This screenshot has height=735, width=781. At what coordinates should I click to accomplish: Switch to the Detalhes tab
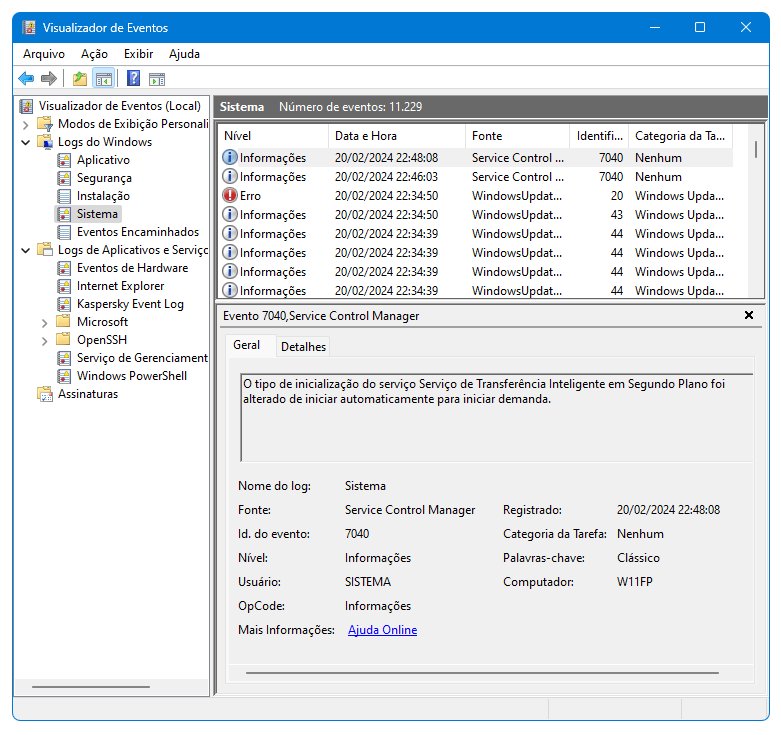pyautogui.click(x=303, y=347)
